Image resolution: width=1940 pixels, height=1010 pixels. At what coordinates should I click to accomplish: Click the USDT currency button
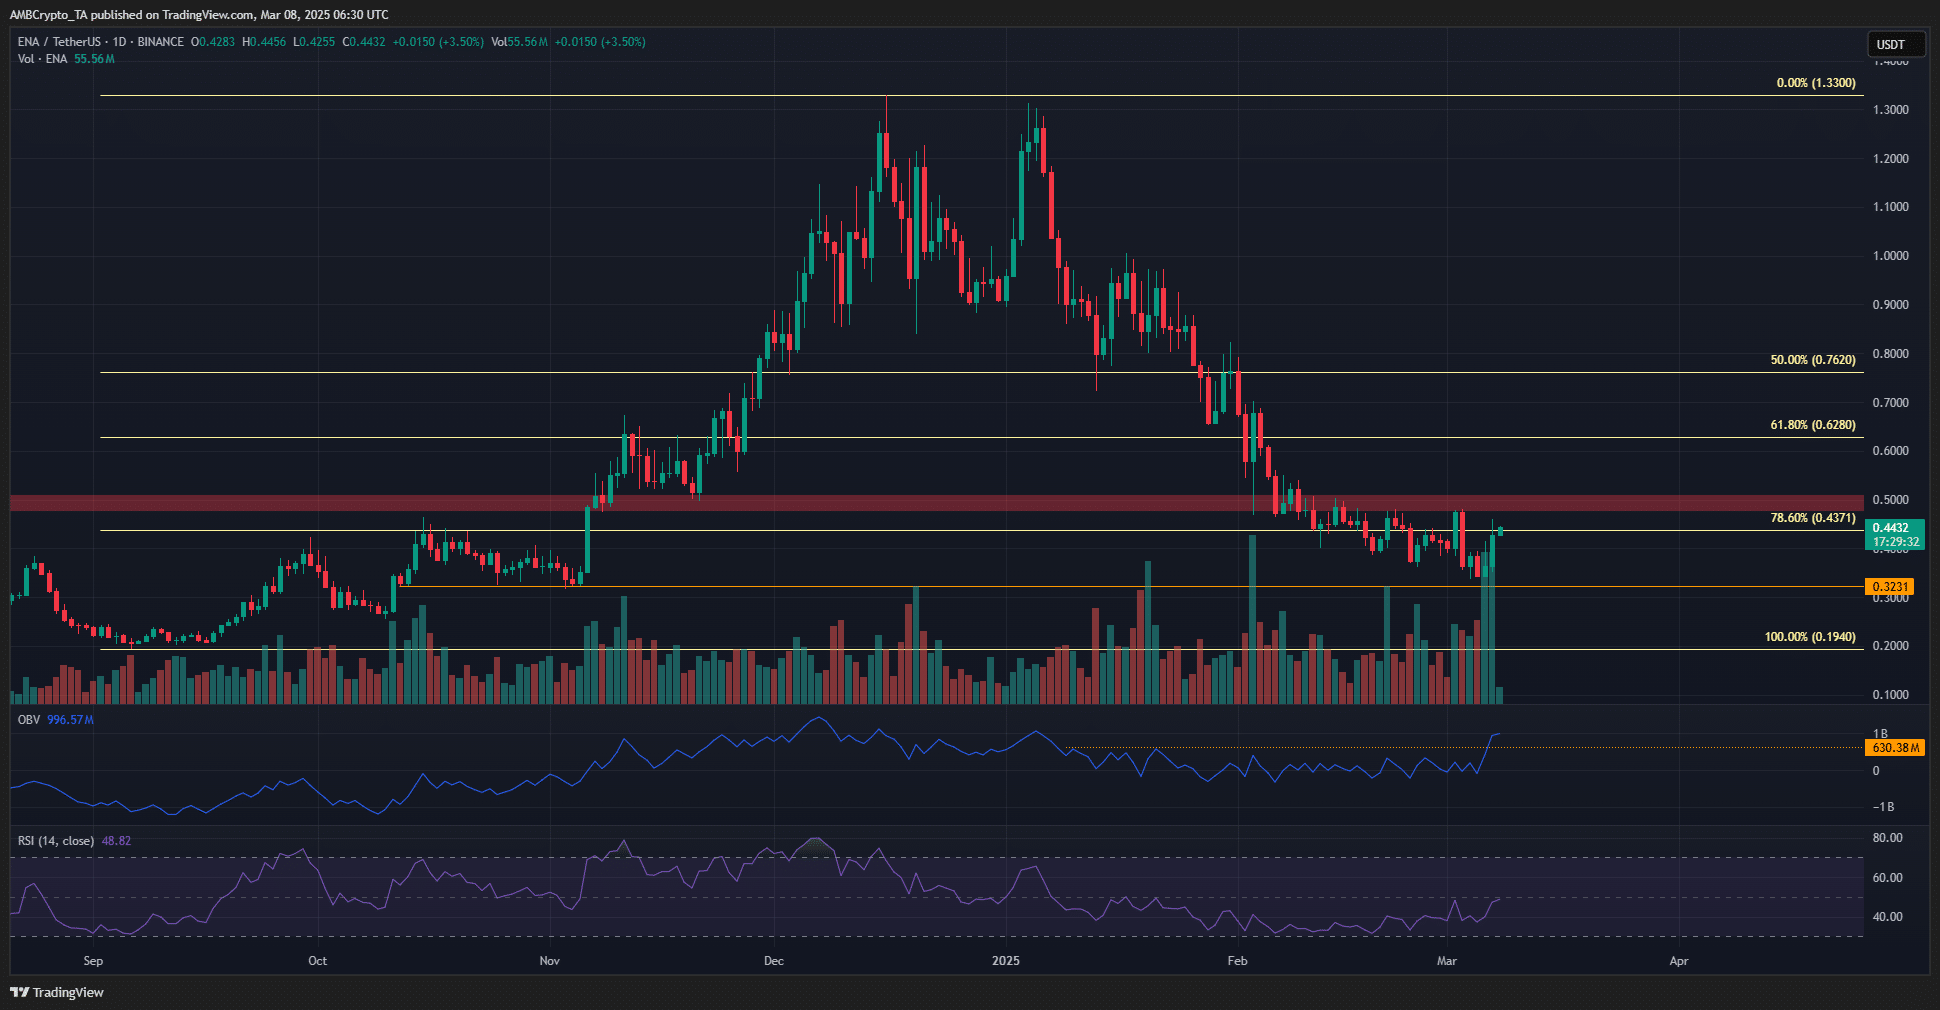(1896, 44)
